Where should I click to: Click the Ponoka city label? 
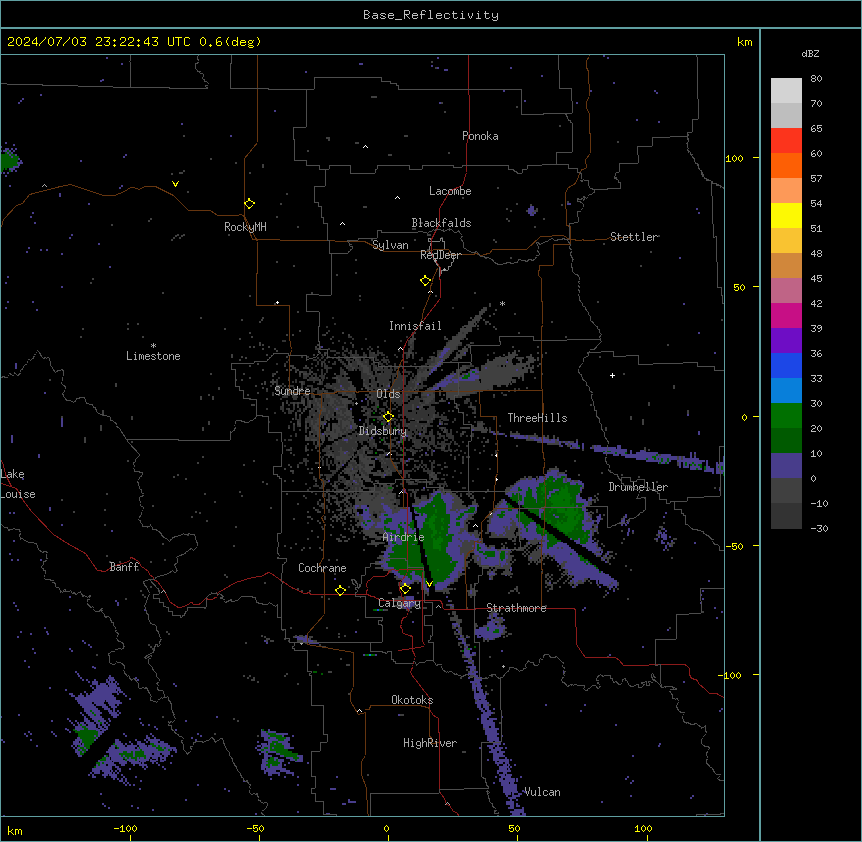[480, 136]
